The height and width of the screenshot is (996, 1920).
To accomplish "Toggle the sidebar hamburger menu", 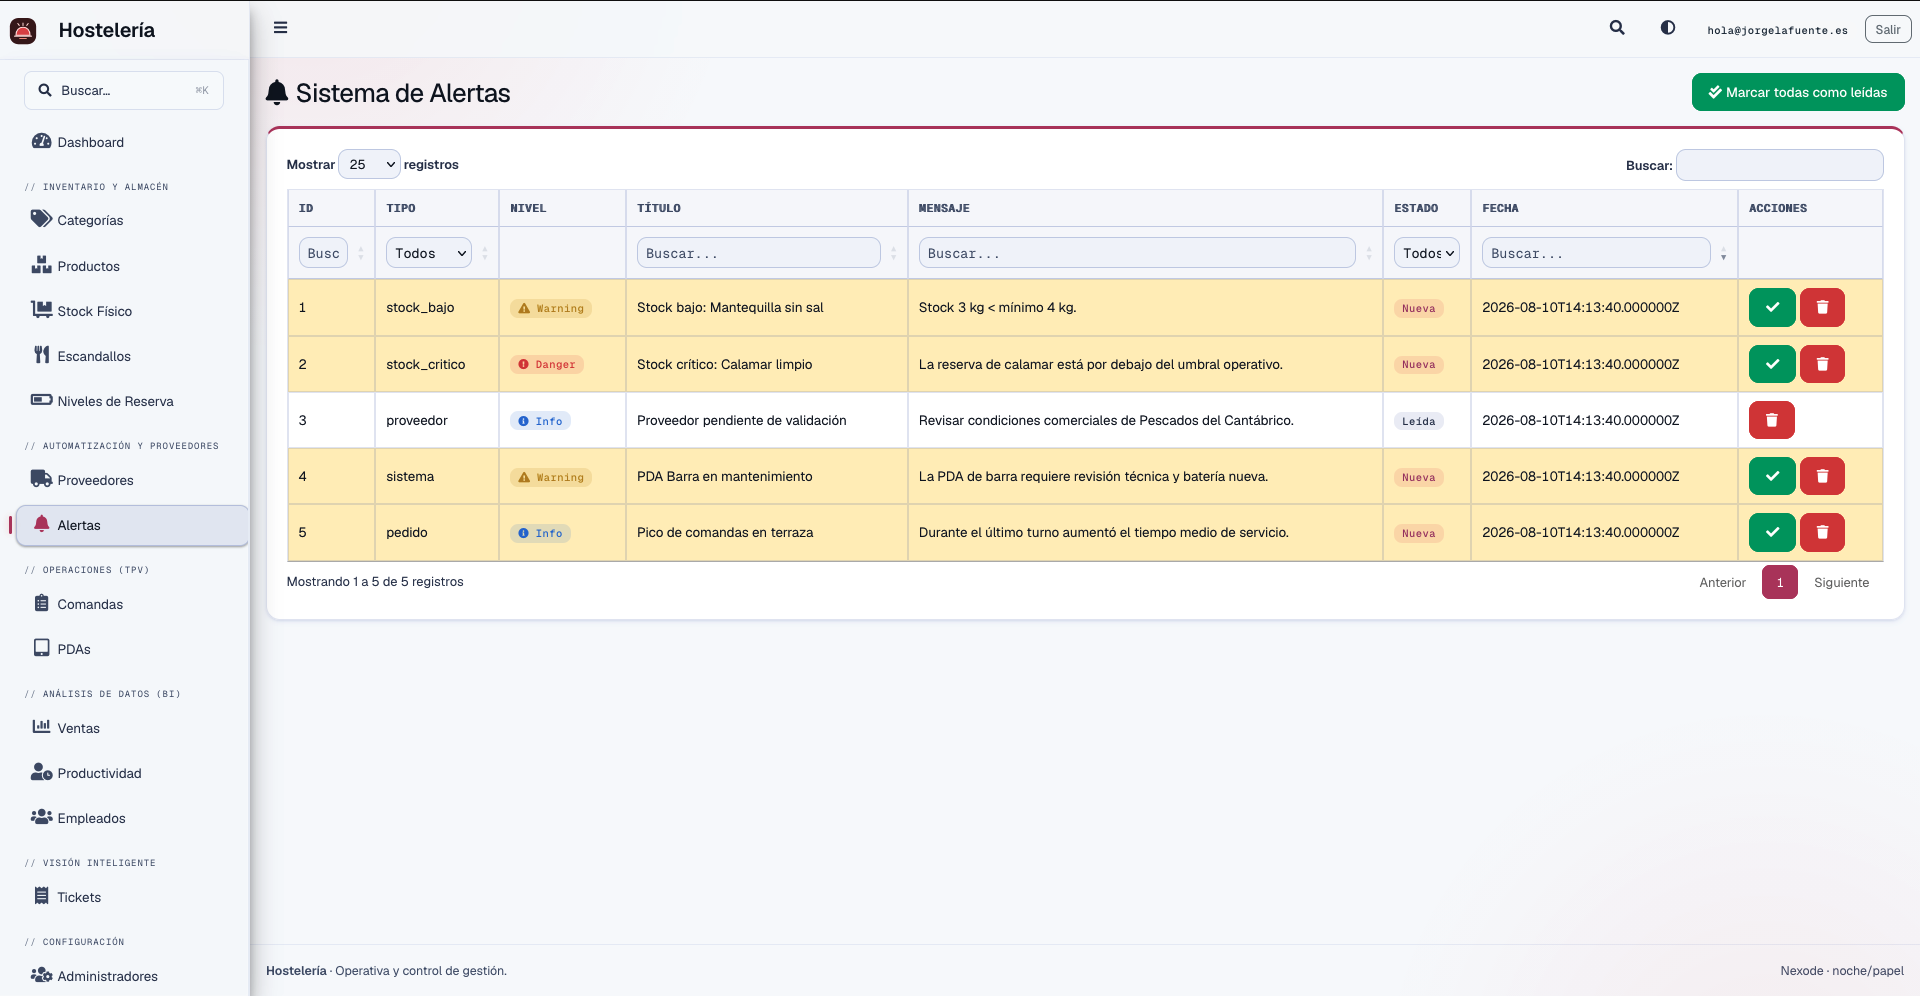I will (281, 28).
